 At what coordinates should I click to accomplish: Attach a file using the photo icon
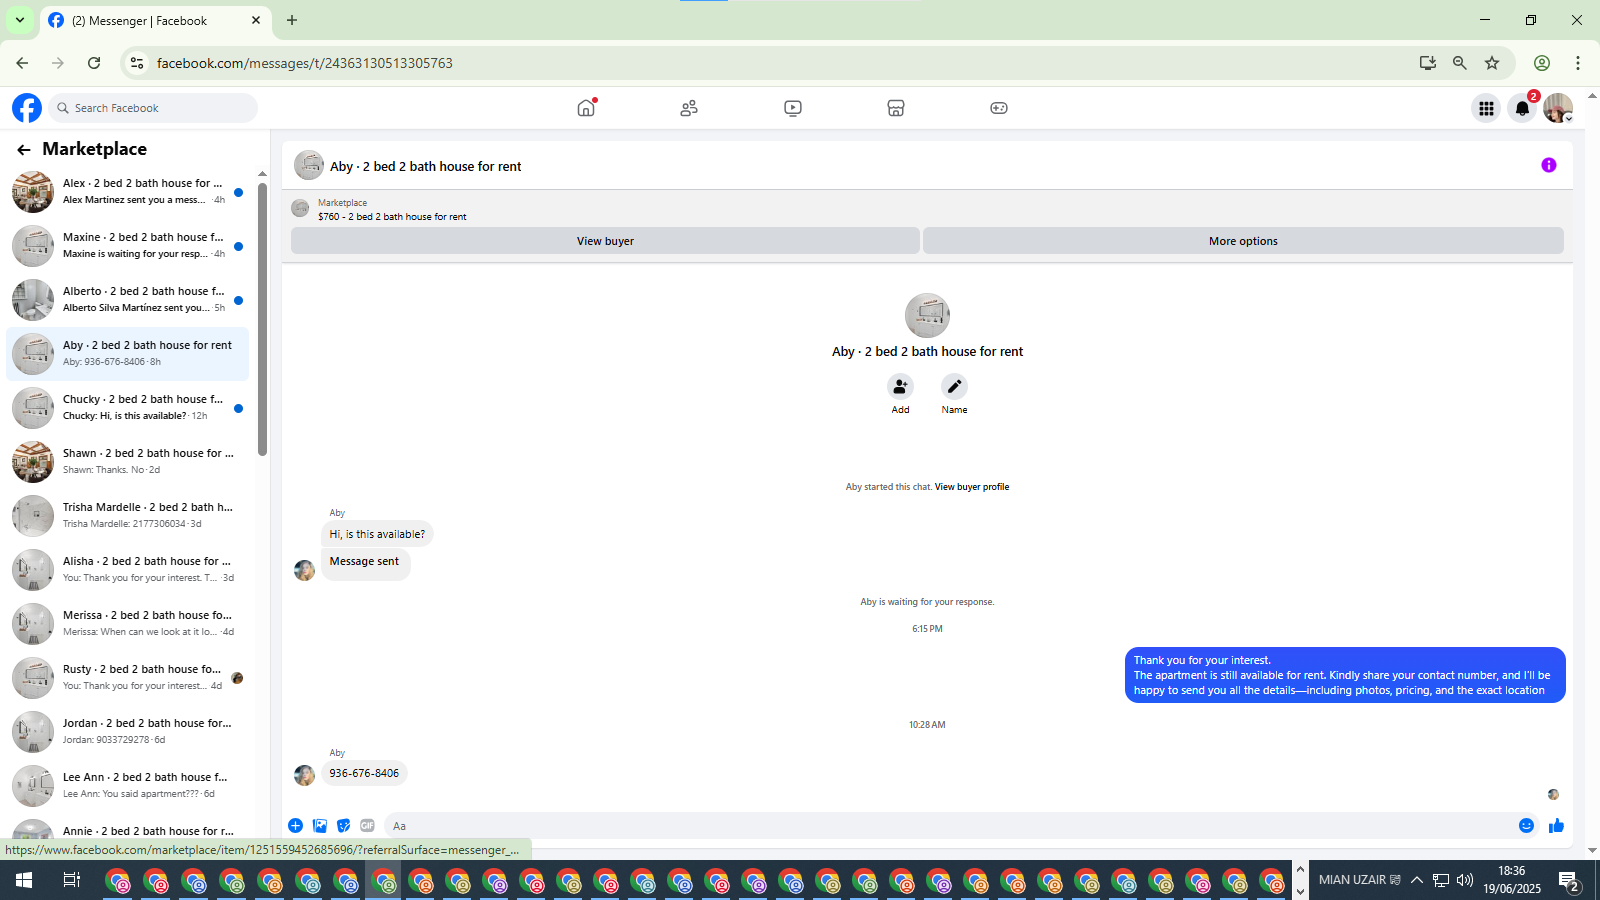click(320, 826)
